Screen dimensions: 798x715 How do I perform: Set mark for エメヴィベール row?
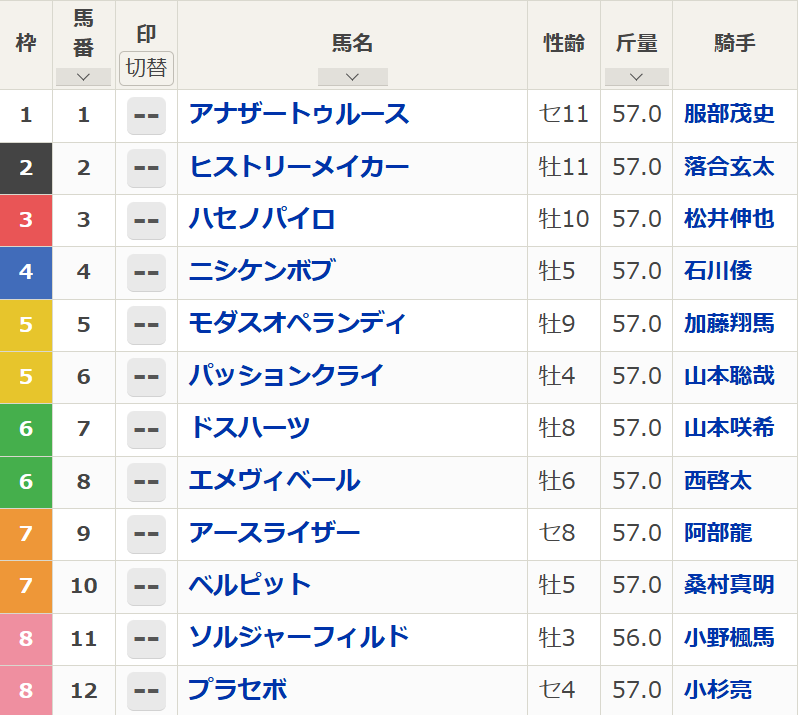pyautogui.click(x=146, y=482)
